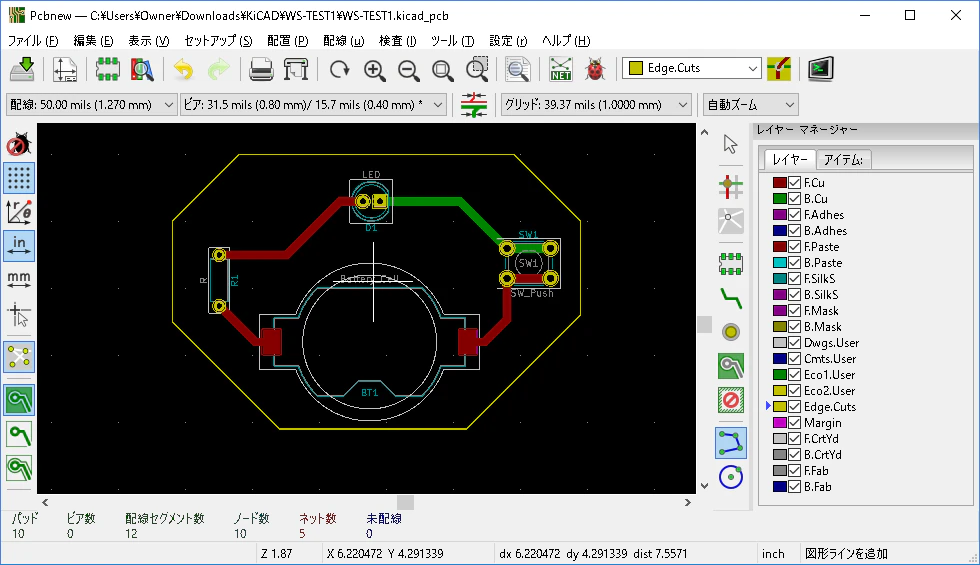This screenshot has height=565, width=980.
Task: Open the ツール menu
Action: click(452, 41)
